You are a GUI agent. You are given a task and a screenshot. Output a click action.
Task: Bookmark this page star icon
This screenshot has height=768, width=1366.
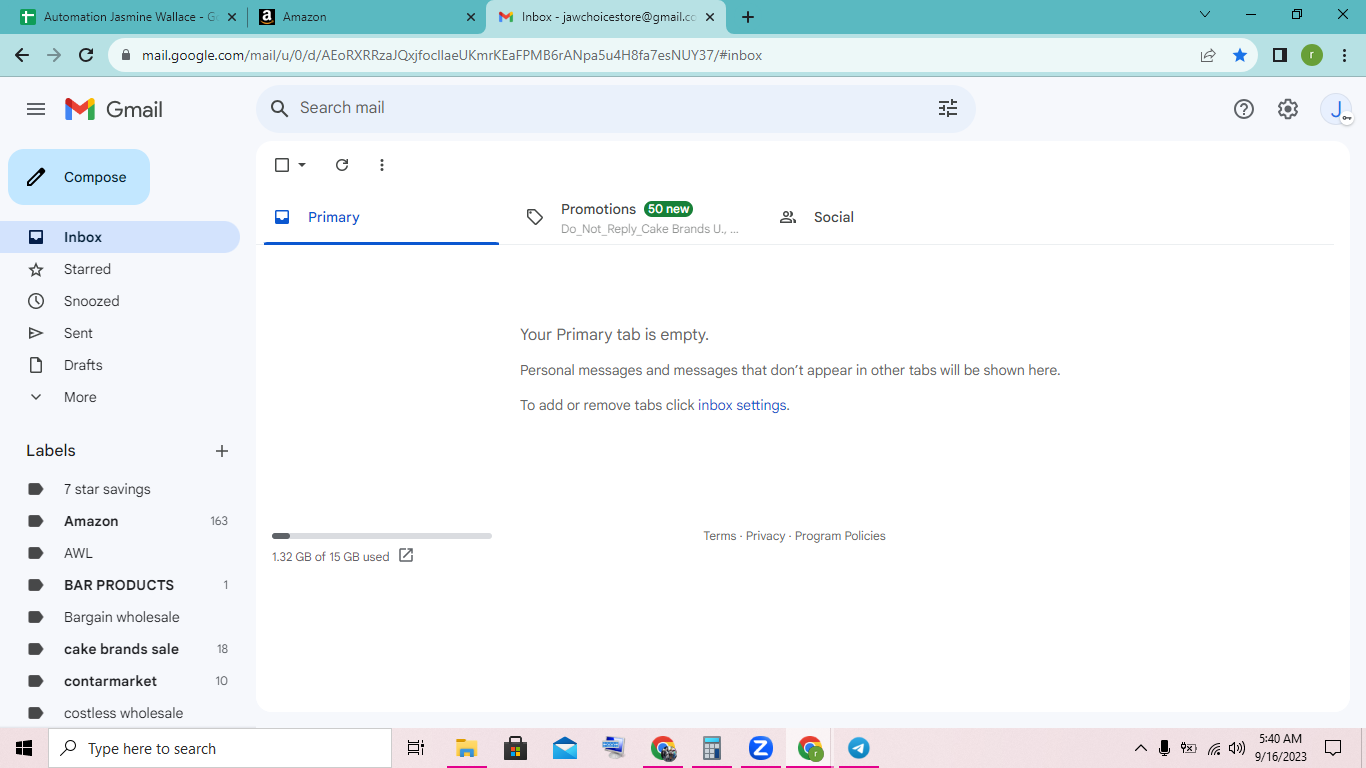click(x=1240, y=55)
